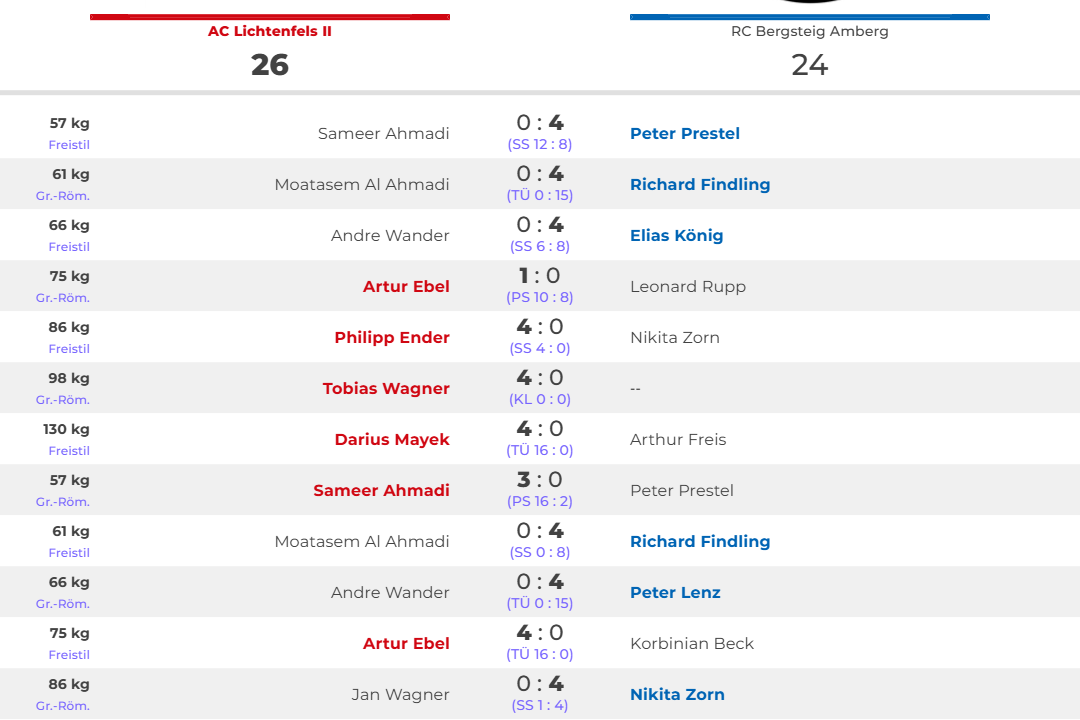Click the guest team total score 24
The image size is (1080, 720).
tap(809, 65)
